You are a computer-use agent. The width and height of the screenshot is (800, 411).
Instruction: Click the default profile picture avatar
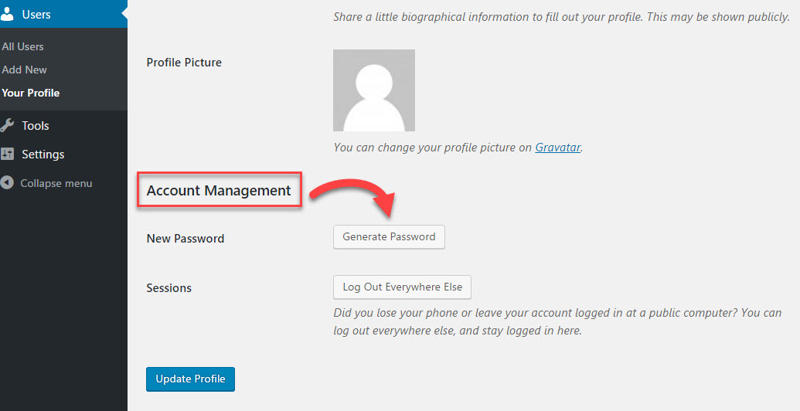point(374,91)
